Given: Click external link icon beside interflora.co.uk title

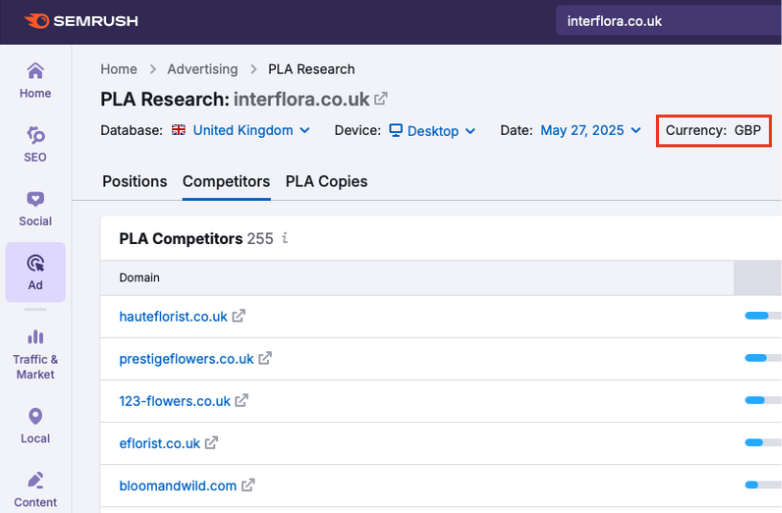Looking at the screenshot, I should 381,99.
